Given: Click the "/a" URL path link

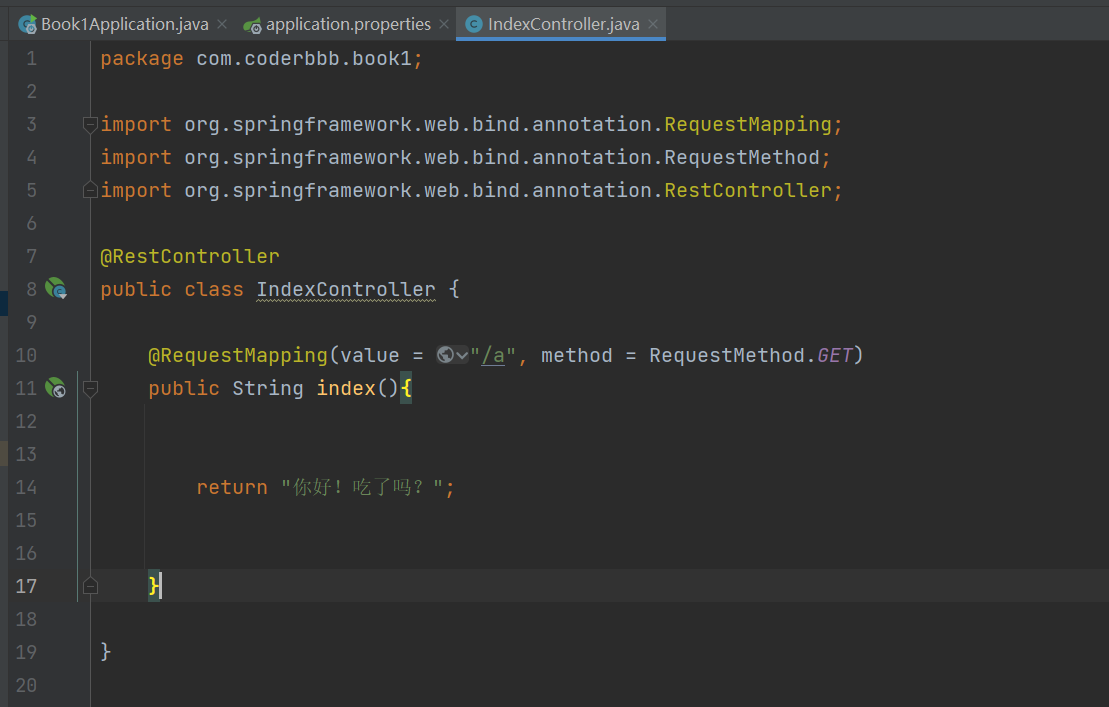Looking at the screenshot, I should click(x=492, y=355).
